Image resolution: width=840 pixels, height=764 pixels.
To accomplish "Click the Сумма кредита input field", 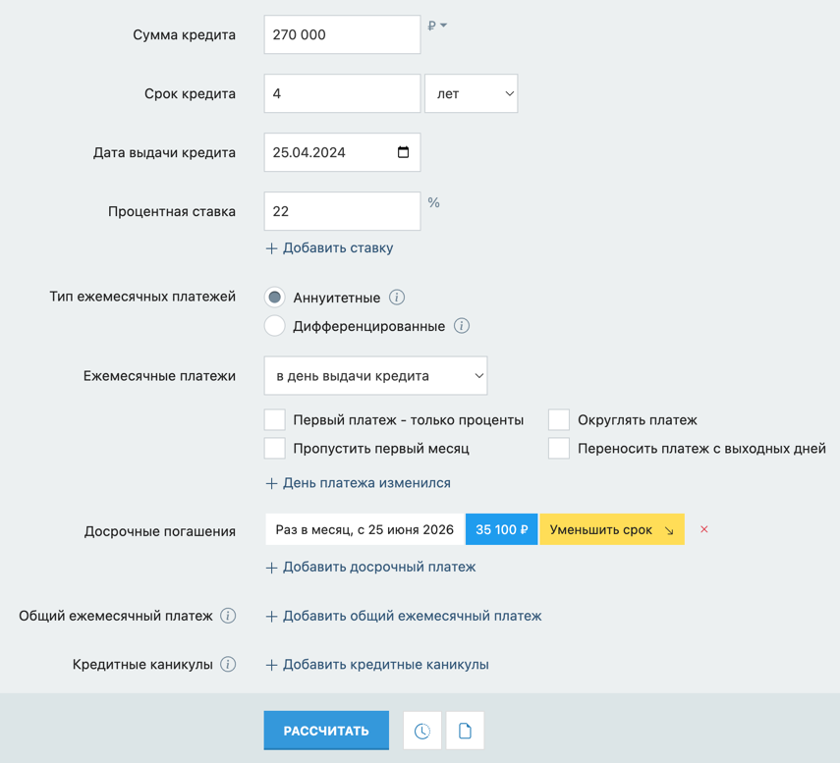I will tap(342, 35).
